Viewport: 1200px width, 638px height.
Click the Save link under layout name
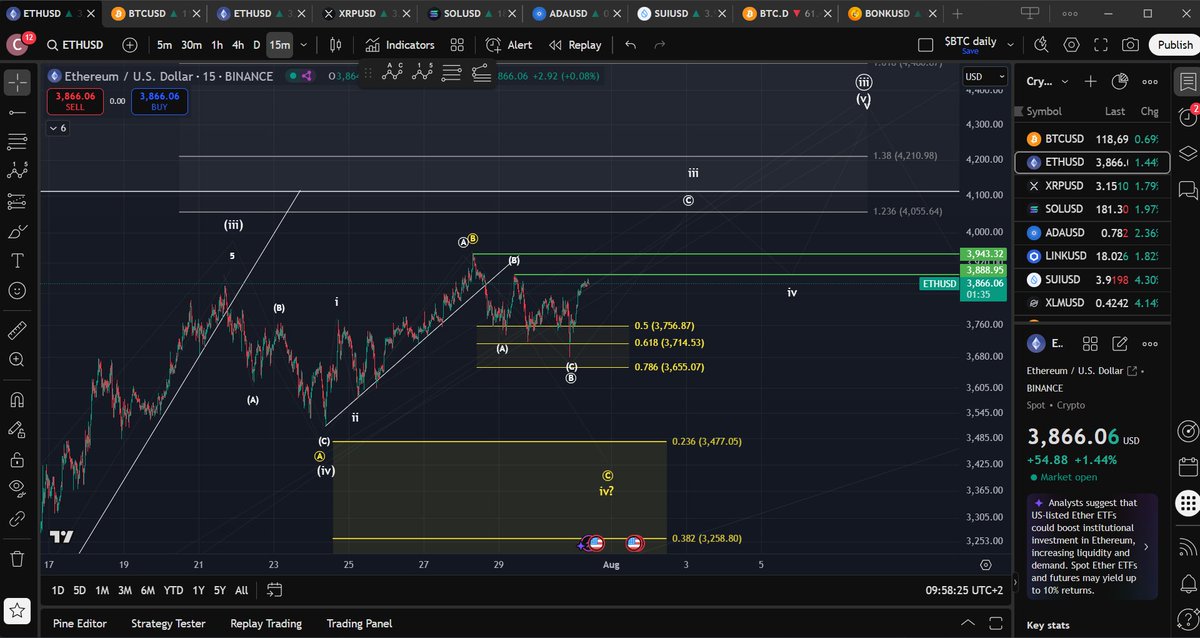pyautogui.click(x=969, y=52)
